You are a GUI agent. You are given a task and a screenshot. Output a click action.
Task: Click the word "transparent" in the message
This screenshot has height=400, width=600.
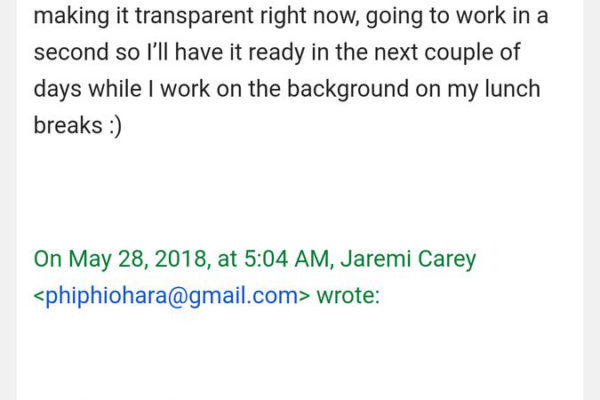[195, 16]
